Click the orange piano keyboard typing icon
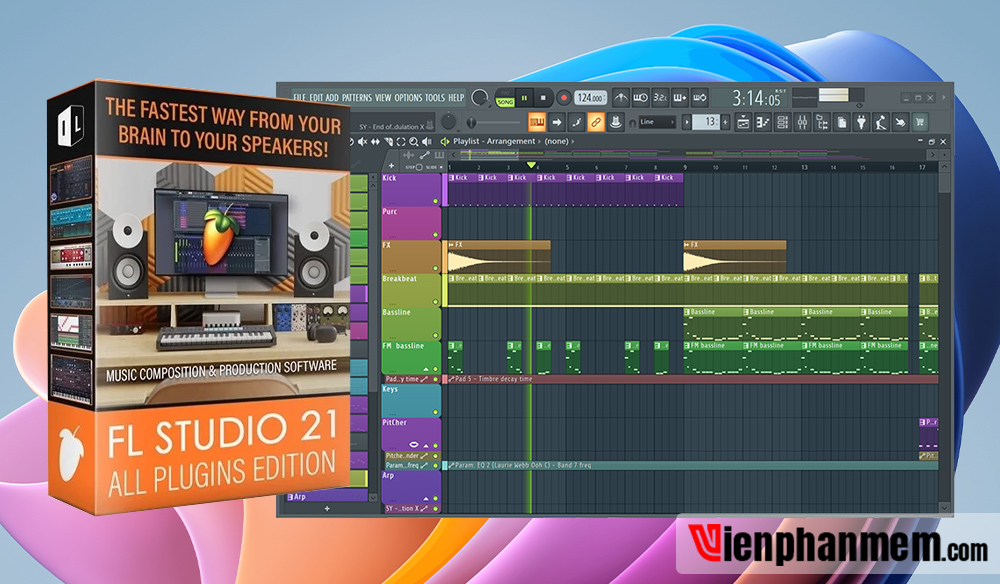 [538, 122]
